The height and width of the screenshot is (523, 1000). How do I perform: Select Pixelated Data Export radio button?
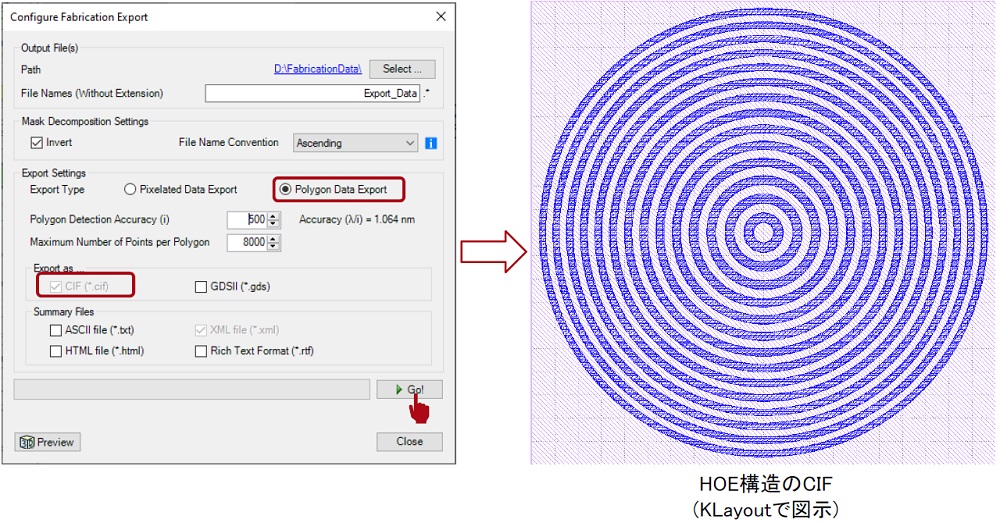[x=130, y=189]
